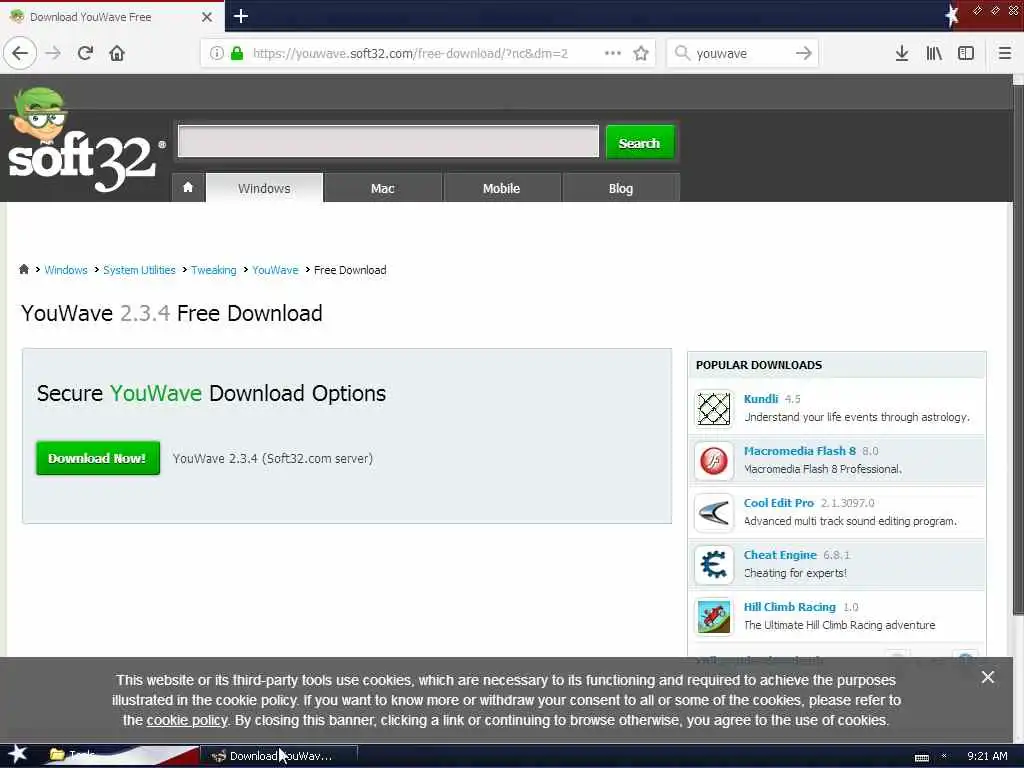The width and height of the screenshot is (1024, 768).
Task: Toggle the browser sidebar
Action: [x=966, y=53]
